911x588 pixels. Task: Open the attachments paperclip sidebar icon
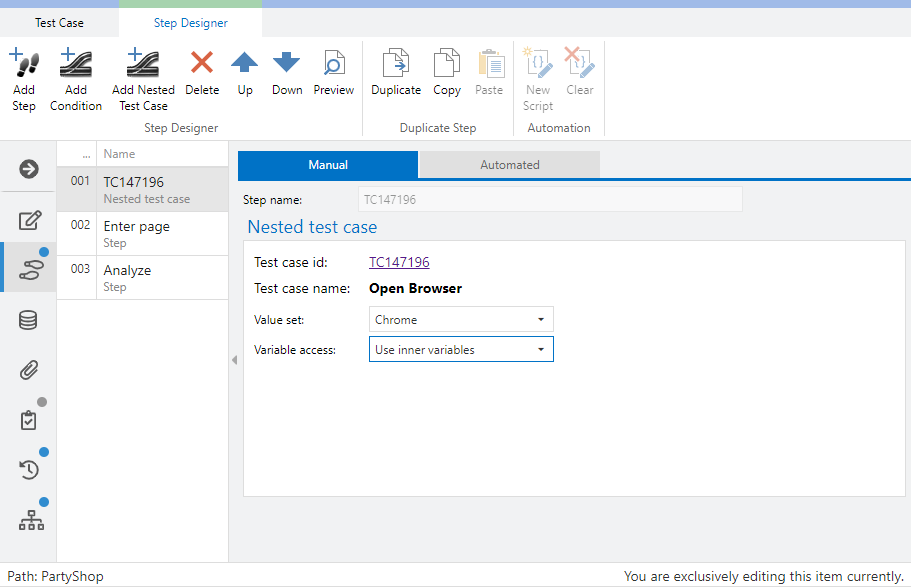coord(29,371)
